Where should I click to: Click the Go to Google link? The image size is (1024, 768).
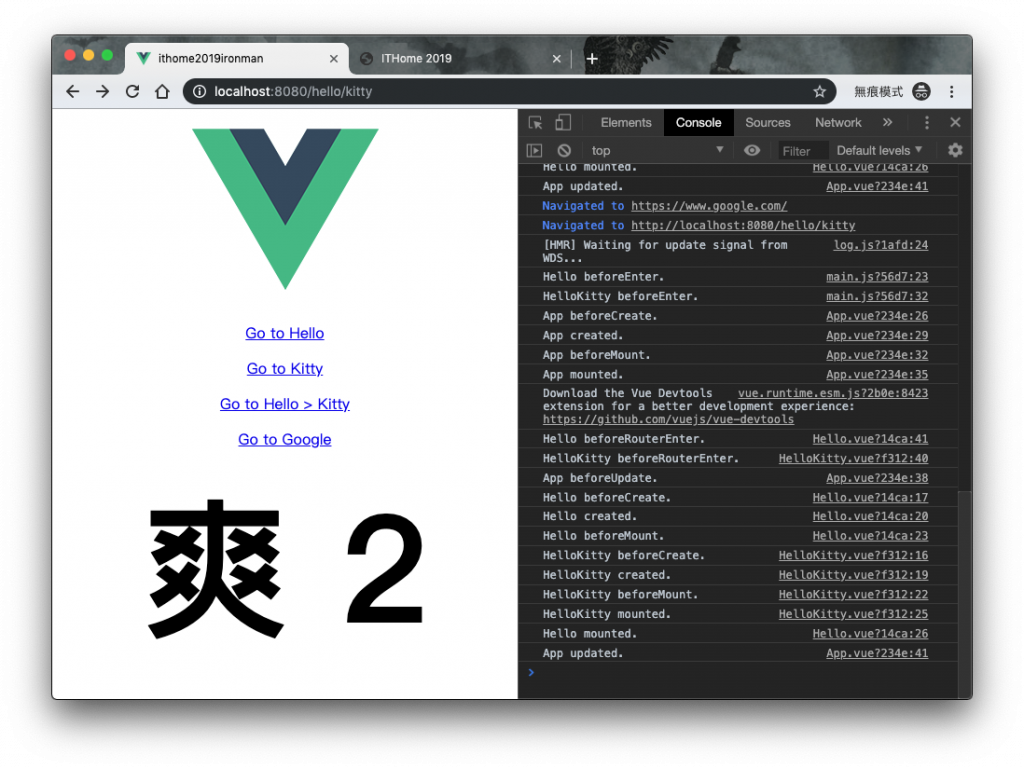pos(285,440)
